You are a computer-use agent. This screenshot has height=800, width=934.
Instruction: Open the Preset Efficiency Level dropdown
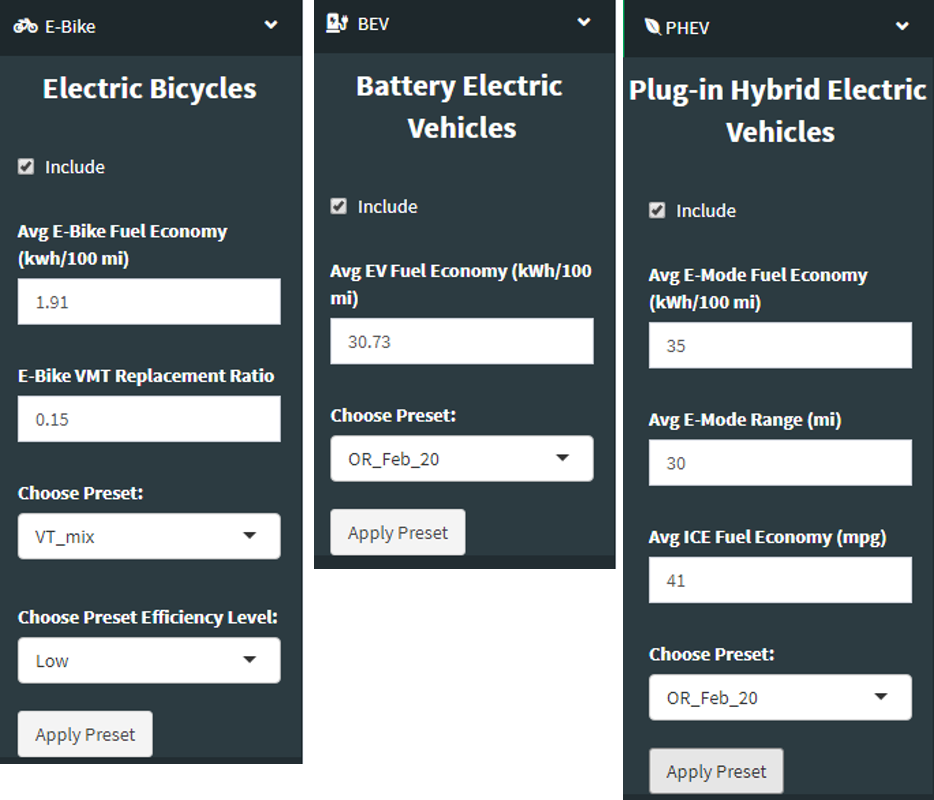pos(149,661)
